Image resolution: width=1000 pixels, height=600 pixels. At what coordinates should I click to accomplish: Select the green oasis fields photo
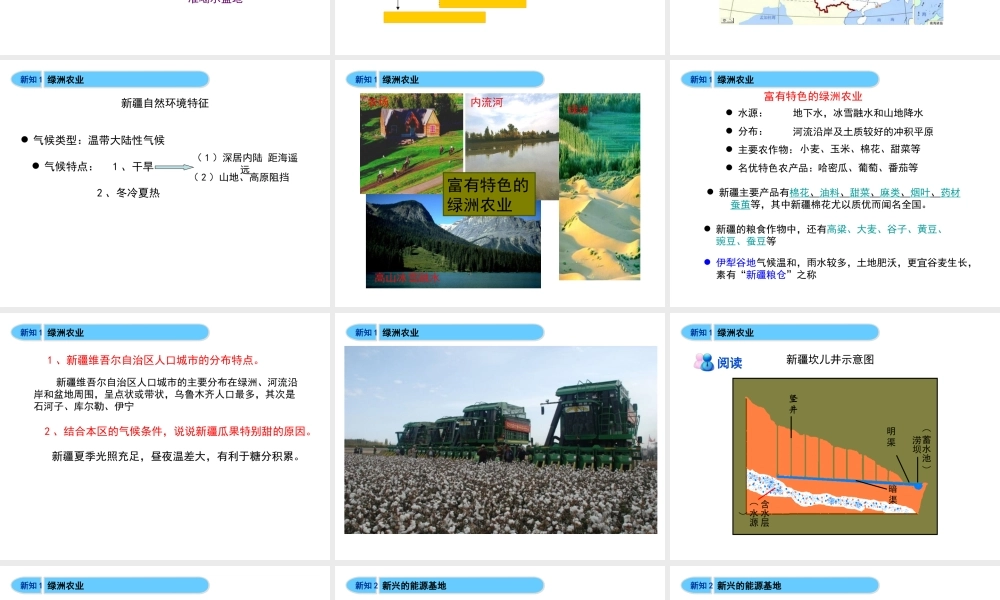pyautogui.click(x=599, y=135)
